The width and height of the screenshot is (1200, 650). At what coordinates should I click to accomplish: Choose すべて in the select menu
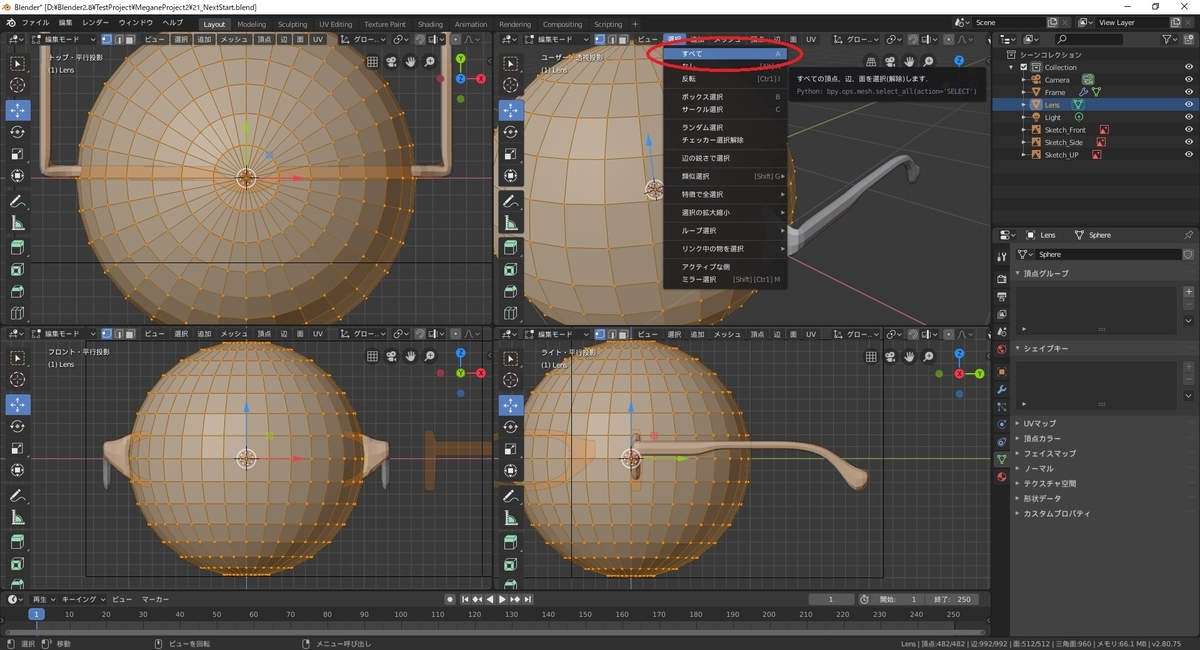pyautogui.click(x=725, y=53)
